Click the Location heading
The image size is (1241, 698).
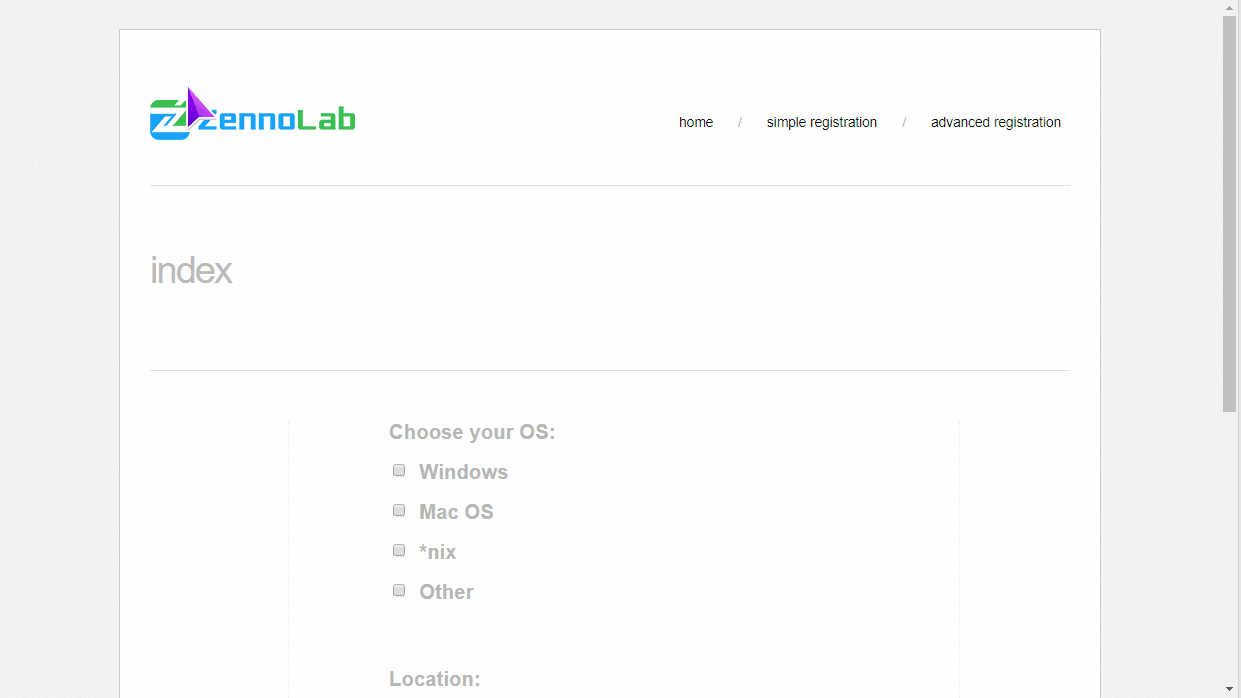(434, 678)
